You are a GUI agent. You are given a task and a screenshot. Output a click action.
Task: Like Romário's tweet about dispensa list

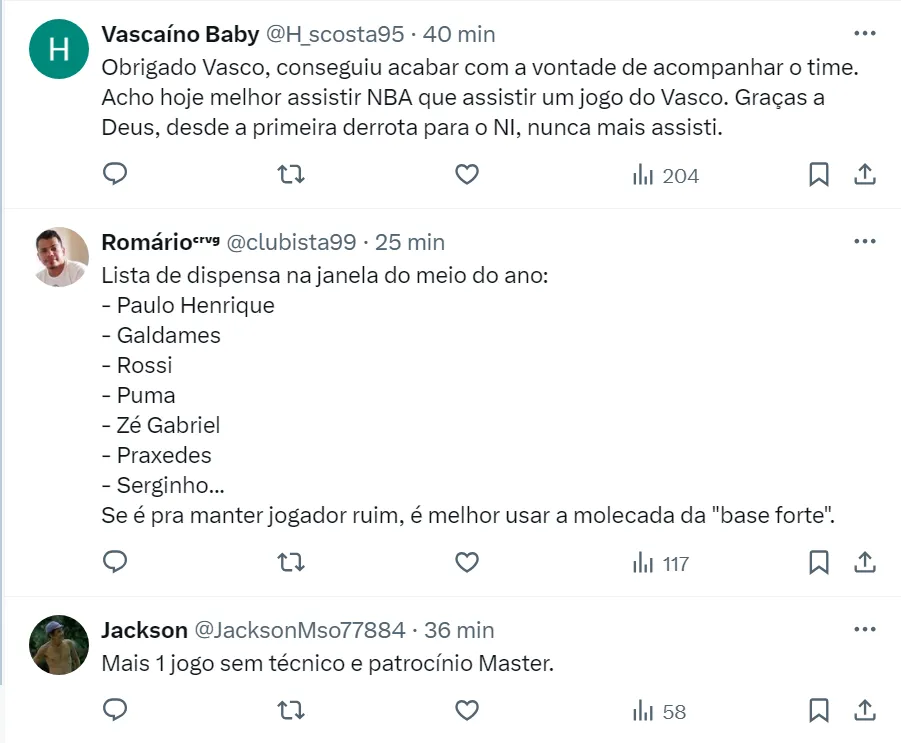(467, 563)
